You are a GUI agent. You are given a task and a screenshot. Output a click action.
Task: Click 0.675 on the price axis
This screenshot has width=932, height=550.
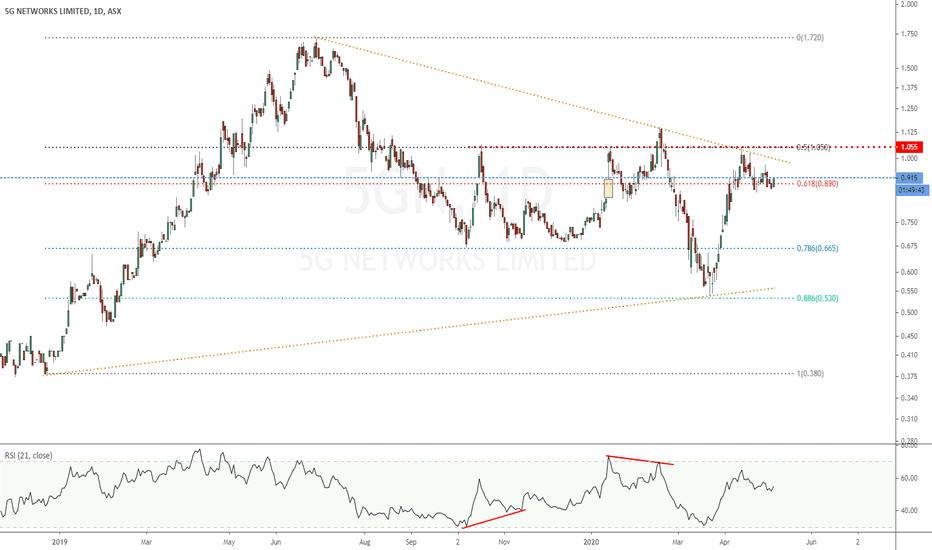coord(909,246)
